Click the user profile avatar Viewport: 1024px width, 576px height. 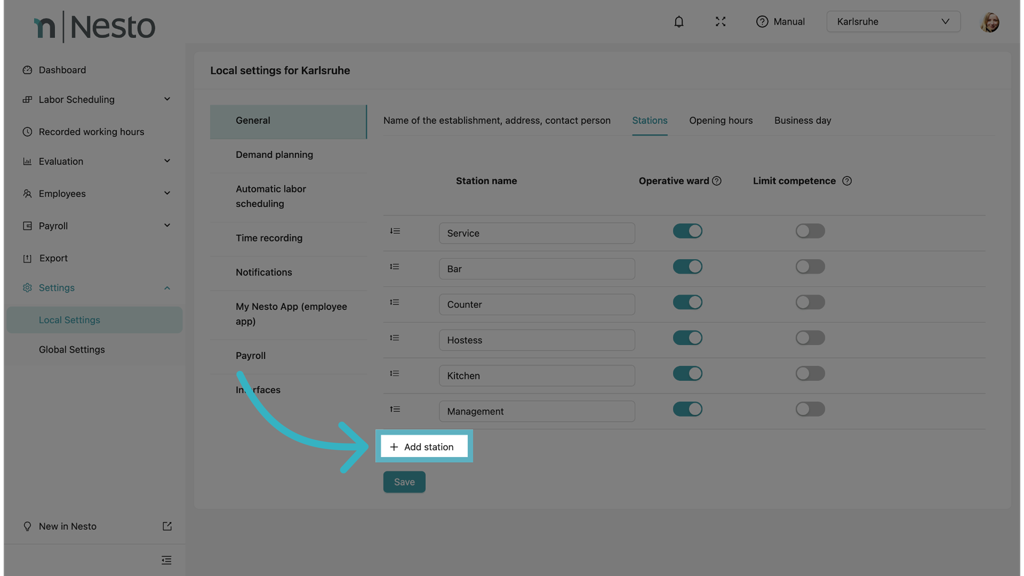click(x=989, y=22)
